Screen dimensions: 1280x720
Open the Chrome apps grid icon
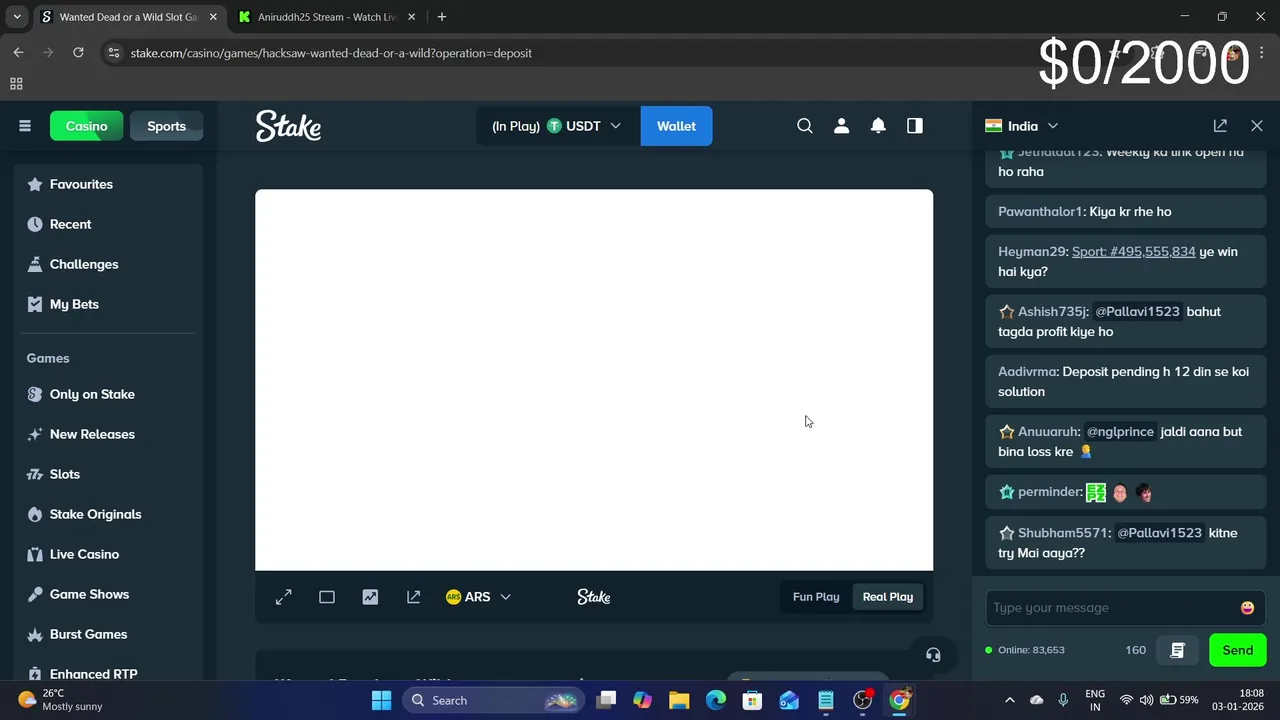pos(16,84)
